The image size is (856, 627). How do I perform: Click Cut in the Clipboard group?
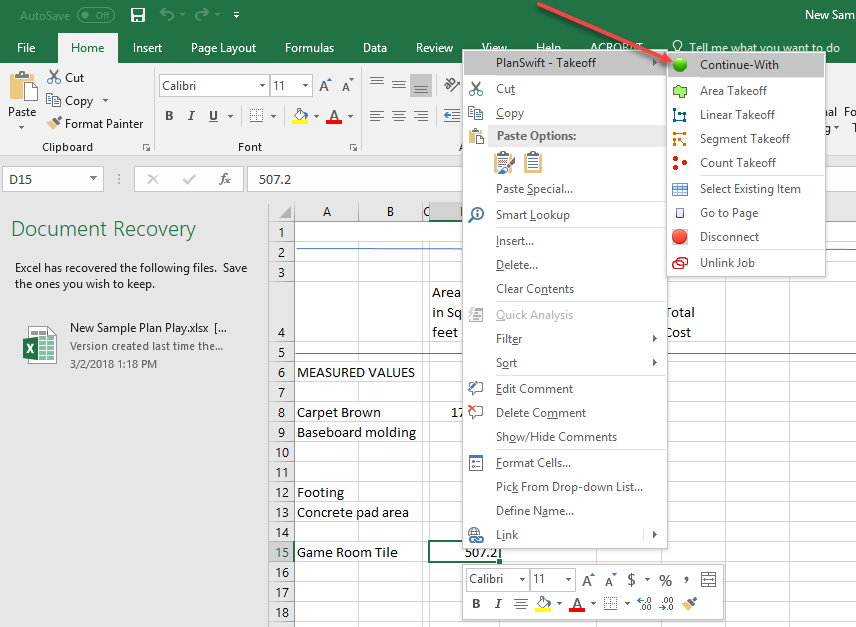[x=66, y=77]
